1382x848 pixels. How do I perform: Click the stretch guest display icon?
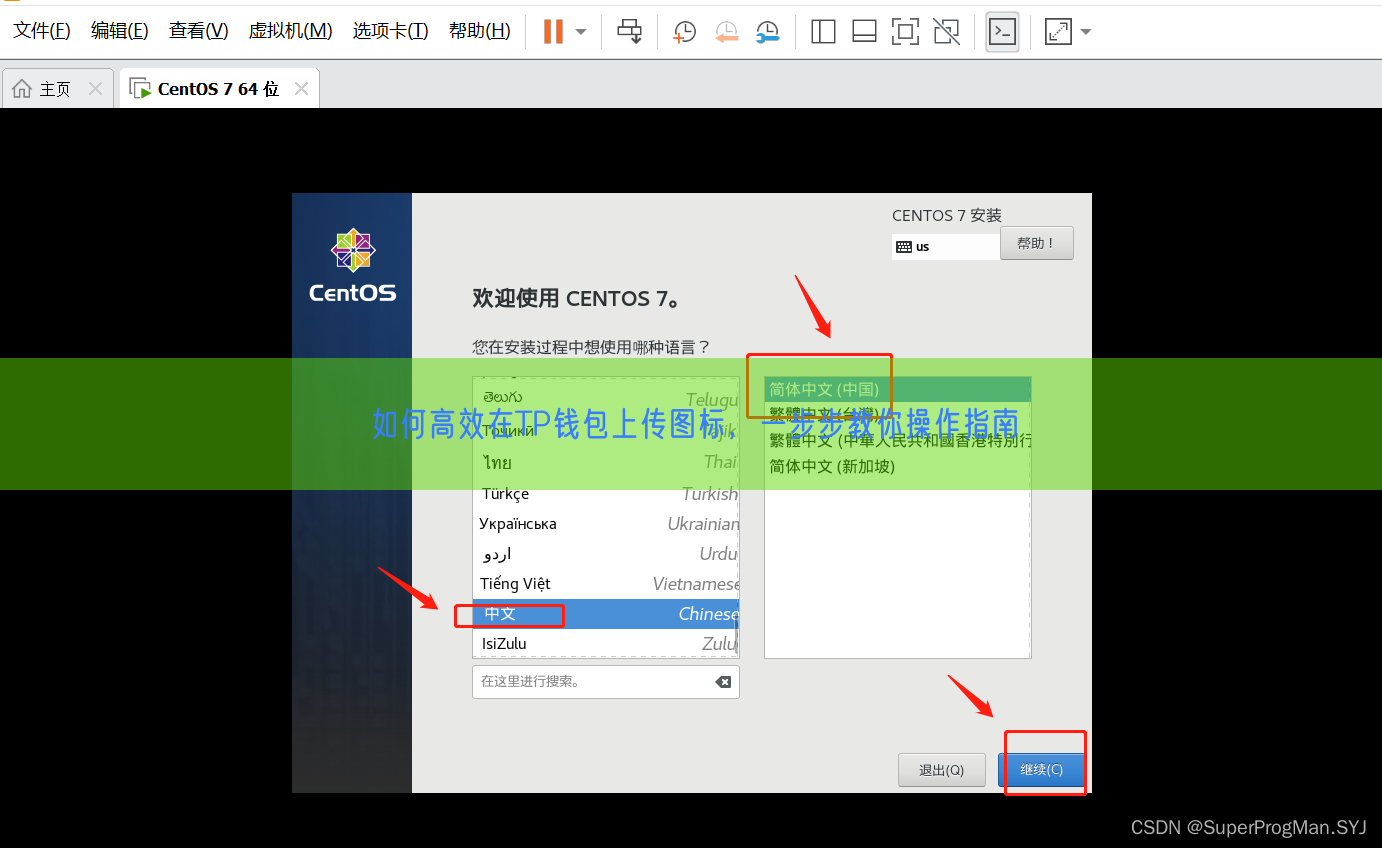pos(1058,32)
